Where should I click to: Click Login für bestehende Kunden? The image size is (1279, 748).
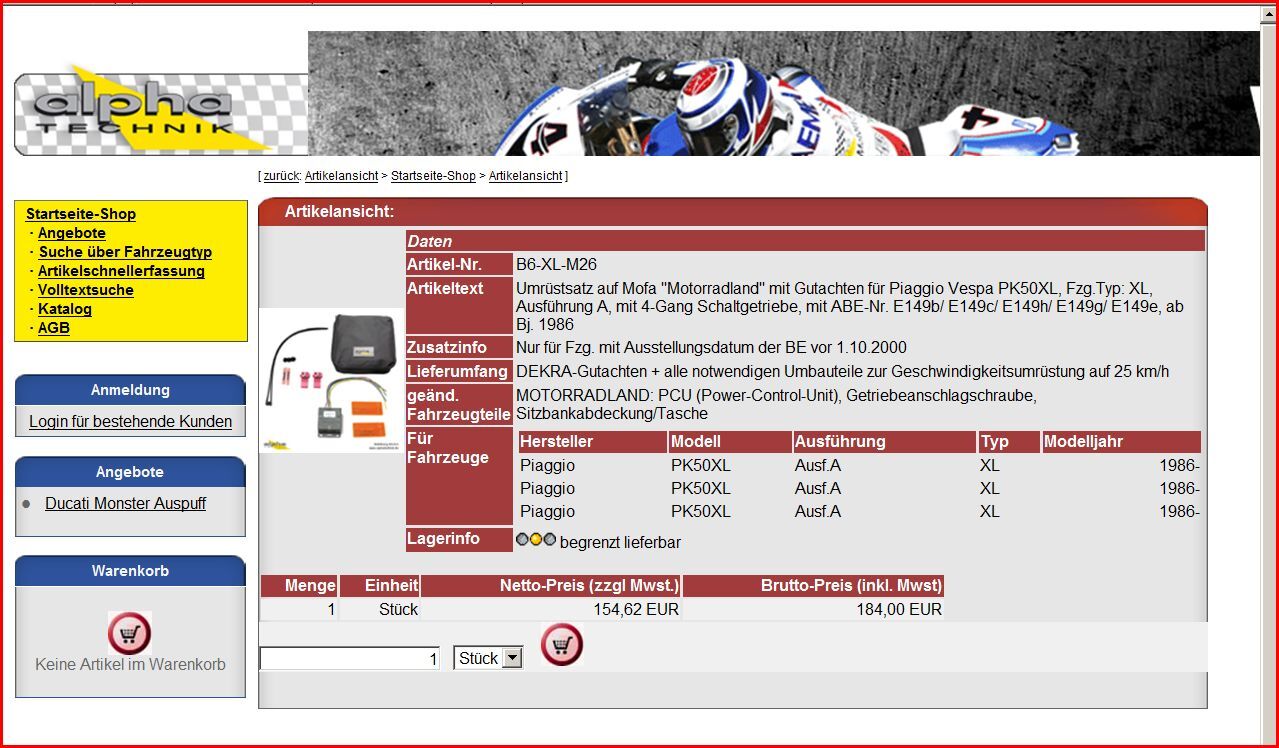click(130, 422)
